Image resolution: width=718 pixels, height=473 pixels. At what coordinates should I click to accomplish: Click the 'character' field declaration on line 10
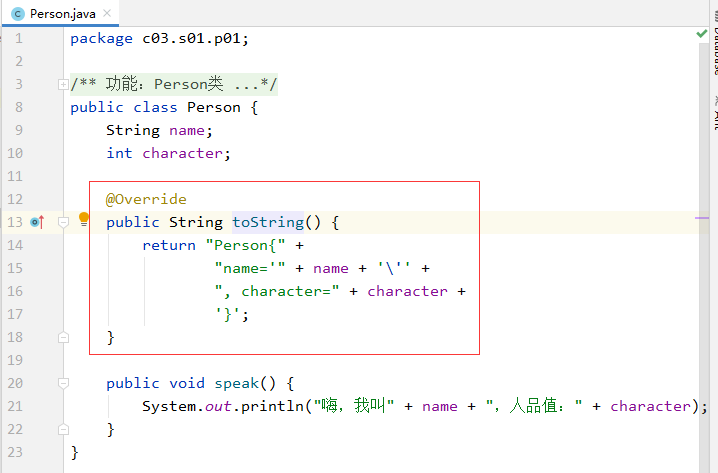click(182, 153)
